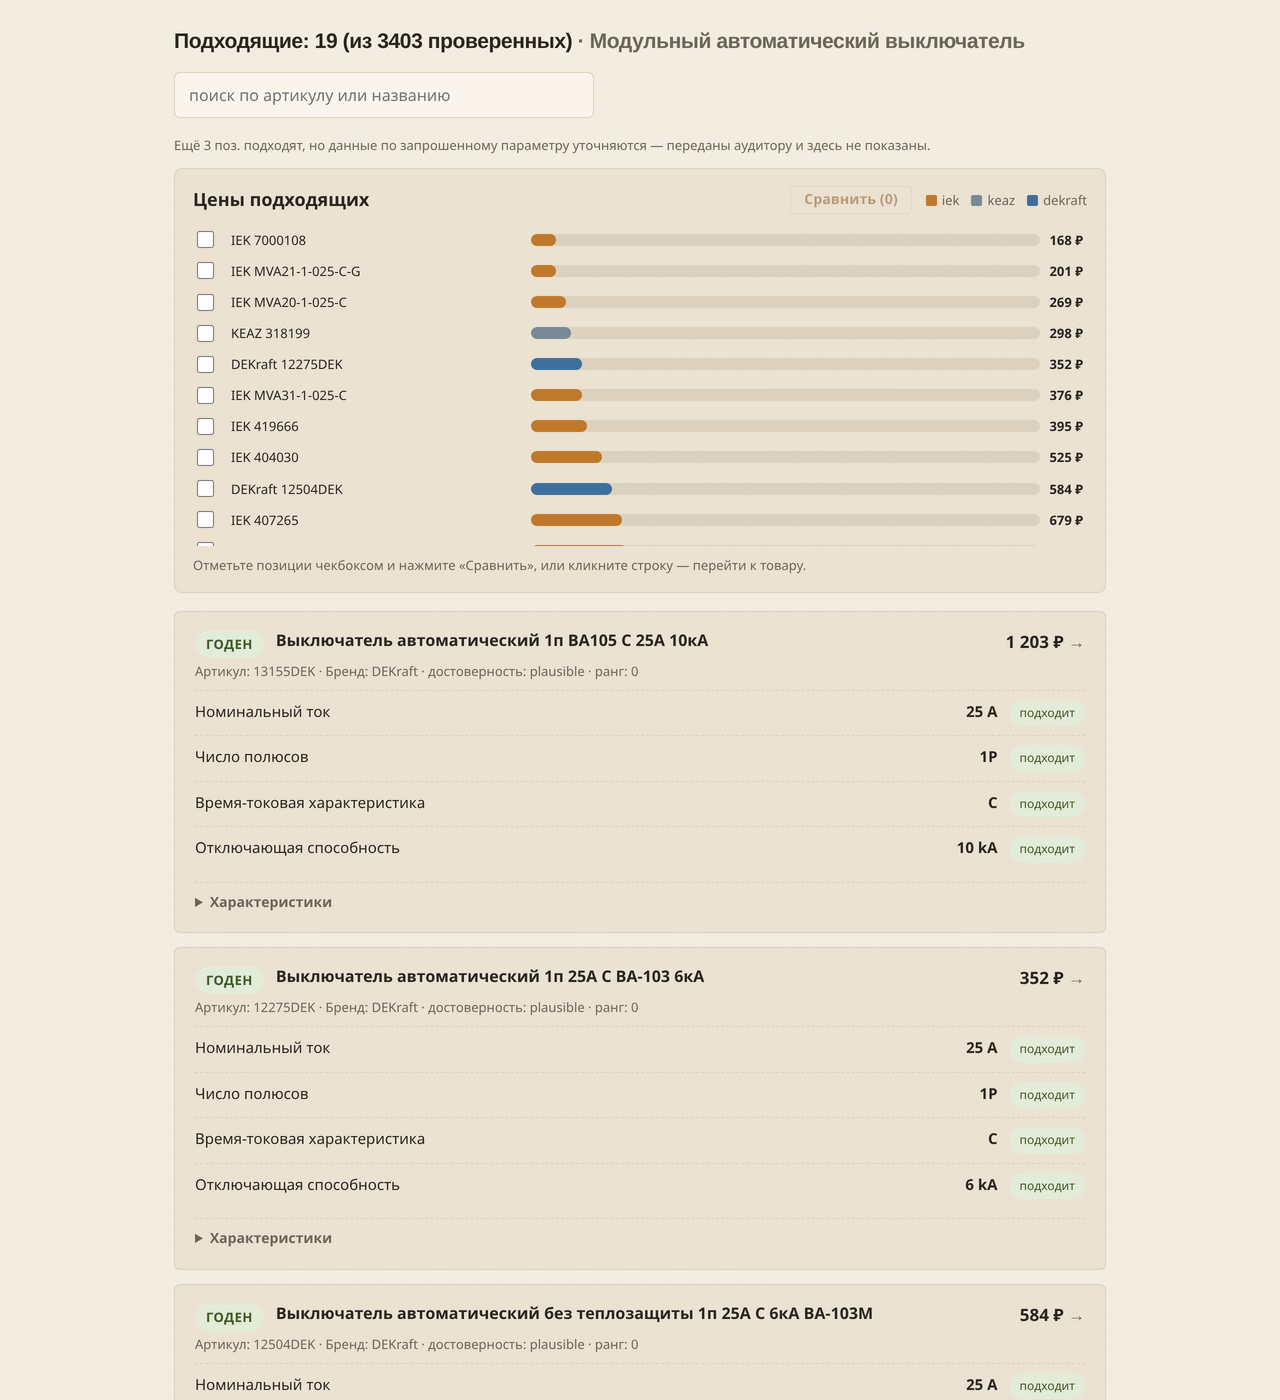Select the IEK MVA21-1-025-C-G checkbox
The height and width of the screenshot is (1400, 1280).
(205, 271)
